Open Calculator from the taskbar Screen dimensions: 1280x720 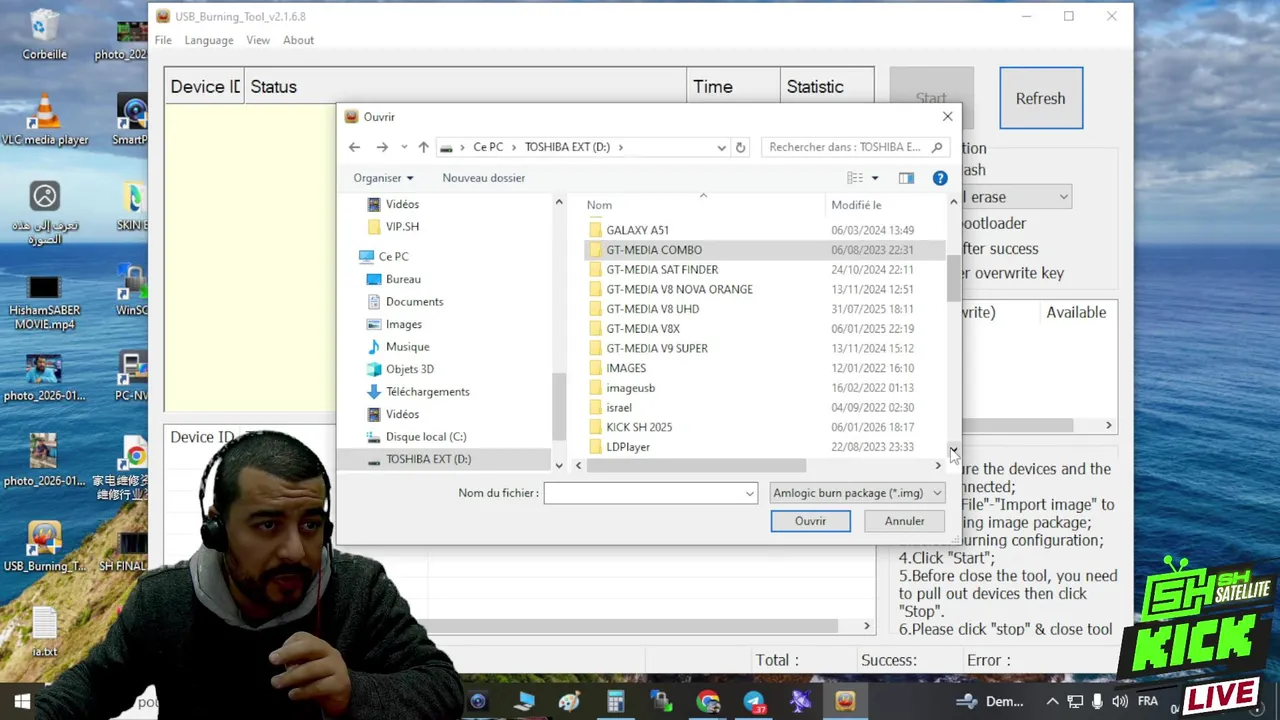point(615,701)
